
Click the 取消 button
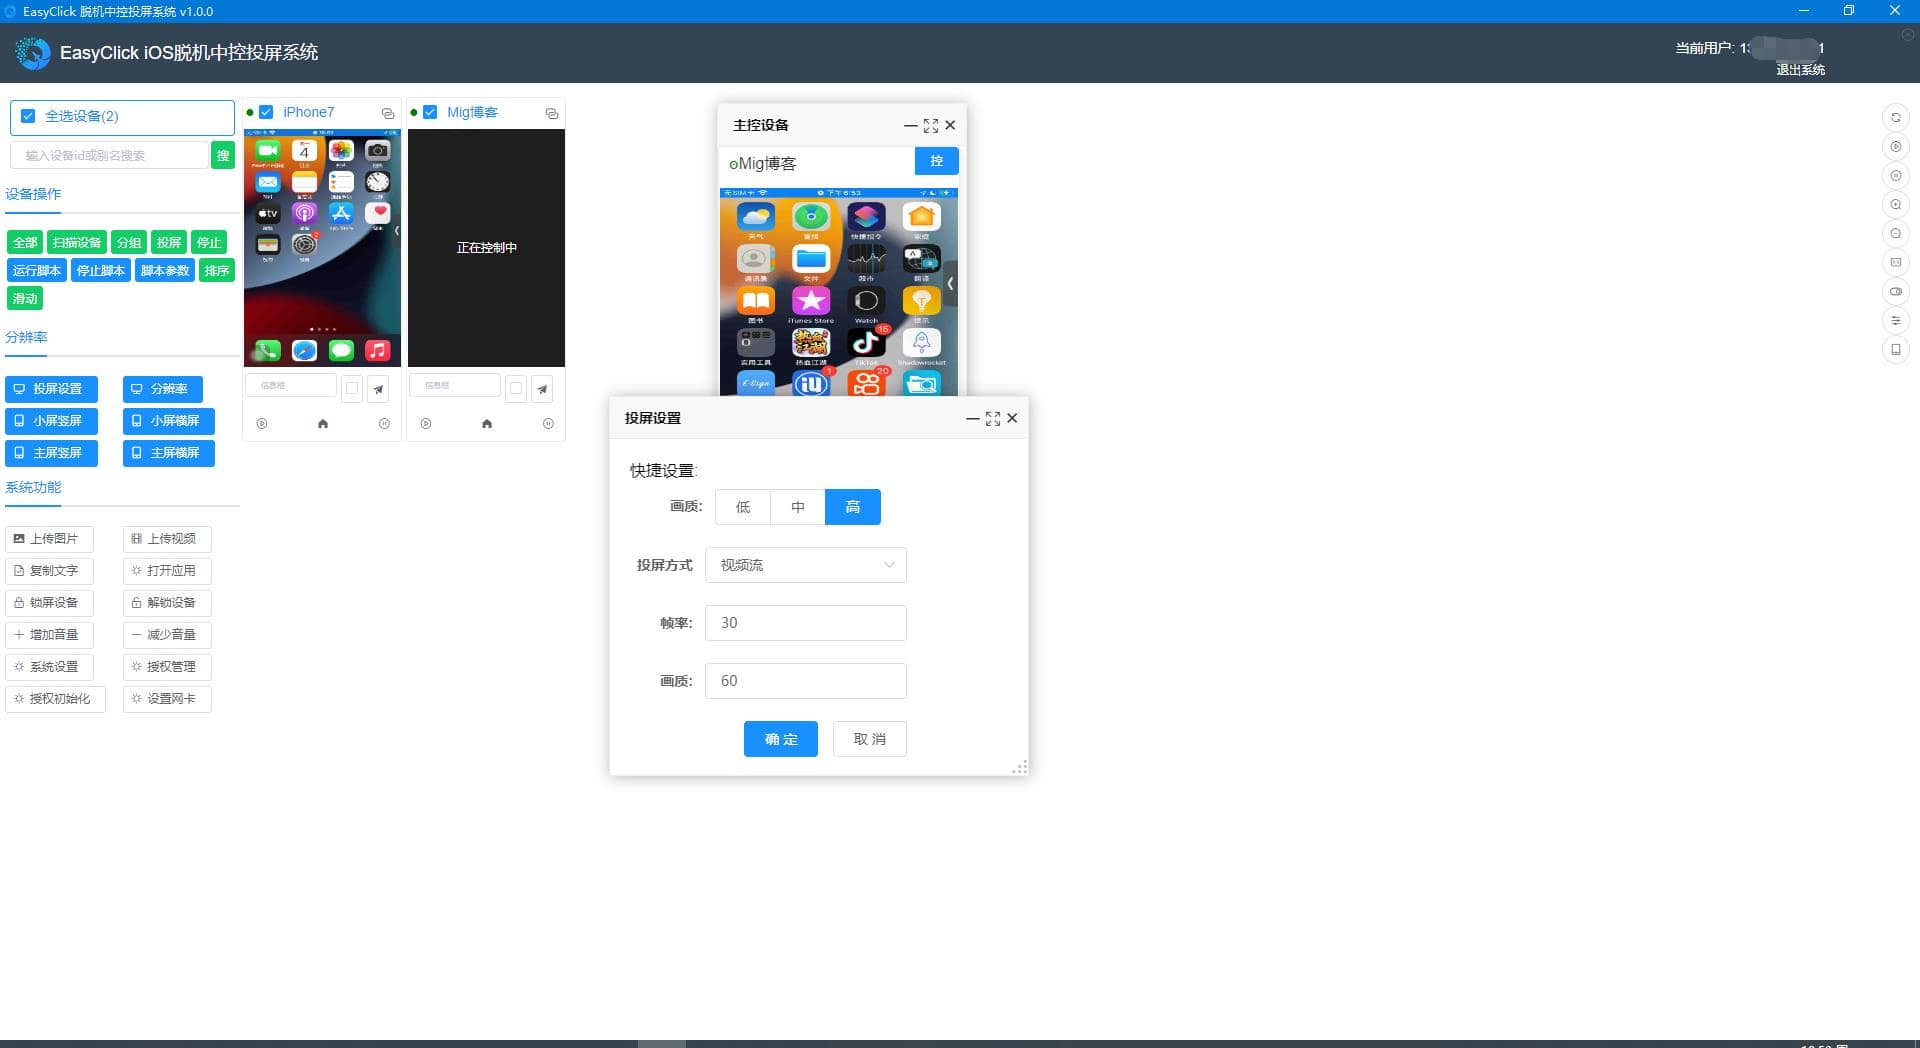coord(870,739)
